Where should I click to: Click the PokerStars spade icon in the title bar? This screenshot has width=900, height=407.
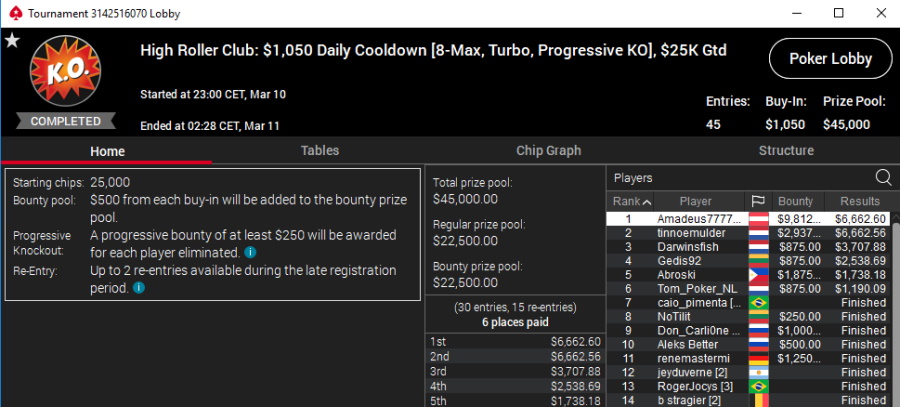pyautogui.click(x=15, y=13)
